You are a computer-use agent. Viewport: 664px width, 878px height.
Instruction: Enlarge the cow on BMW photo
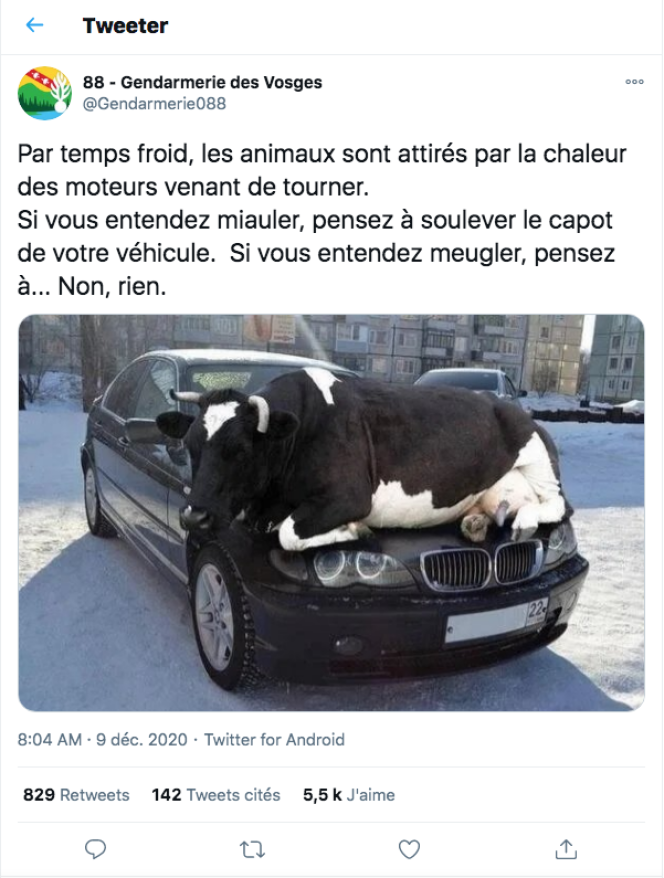331,513
